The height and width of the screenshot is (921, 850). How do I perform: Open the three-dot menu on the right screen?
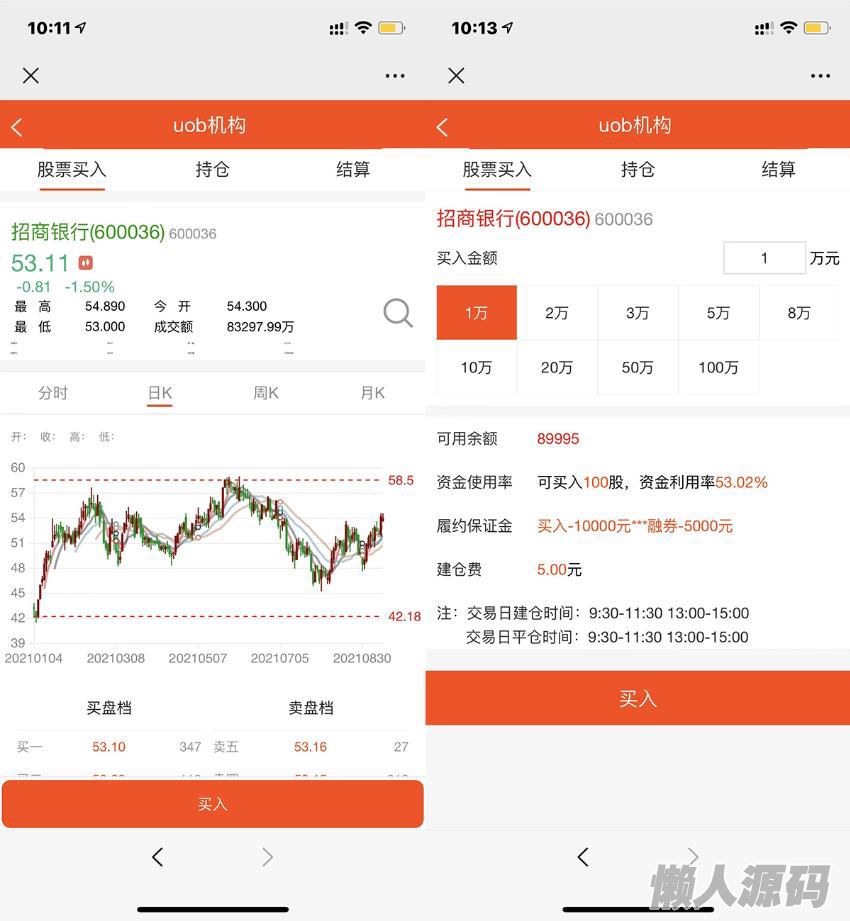coord(820,76)
